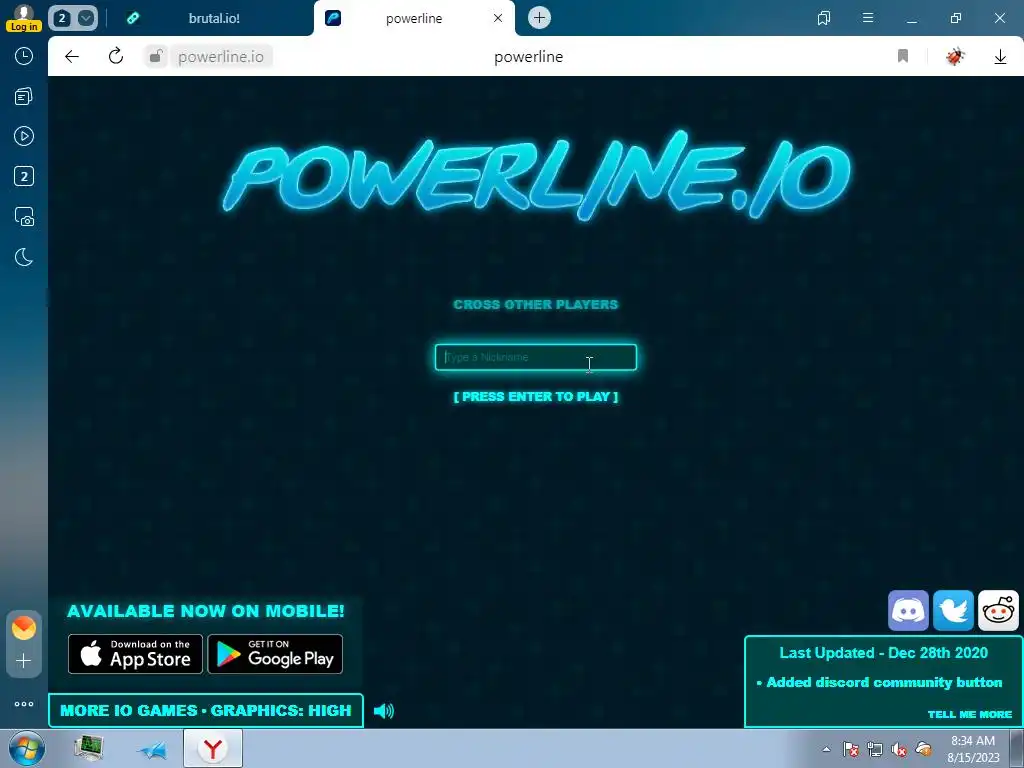This screenshot has width=1024, height=768.
Task: Open the ladybug extension icon
Action: 955,57
